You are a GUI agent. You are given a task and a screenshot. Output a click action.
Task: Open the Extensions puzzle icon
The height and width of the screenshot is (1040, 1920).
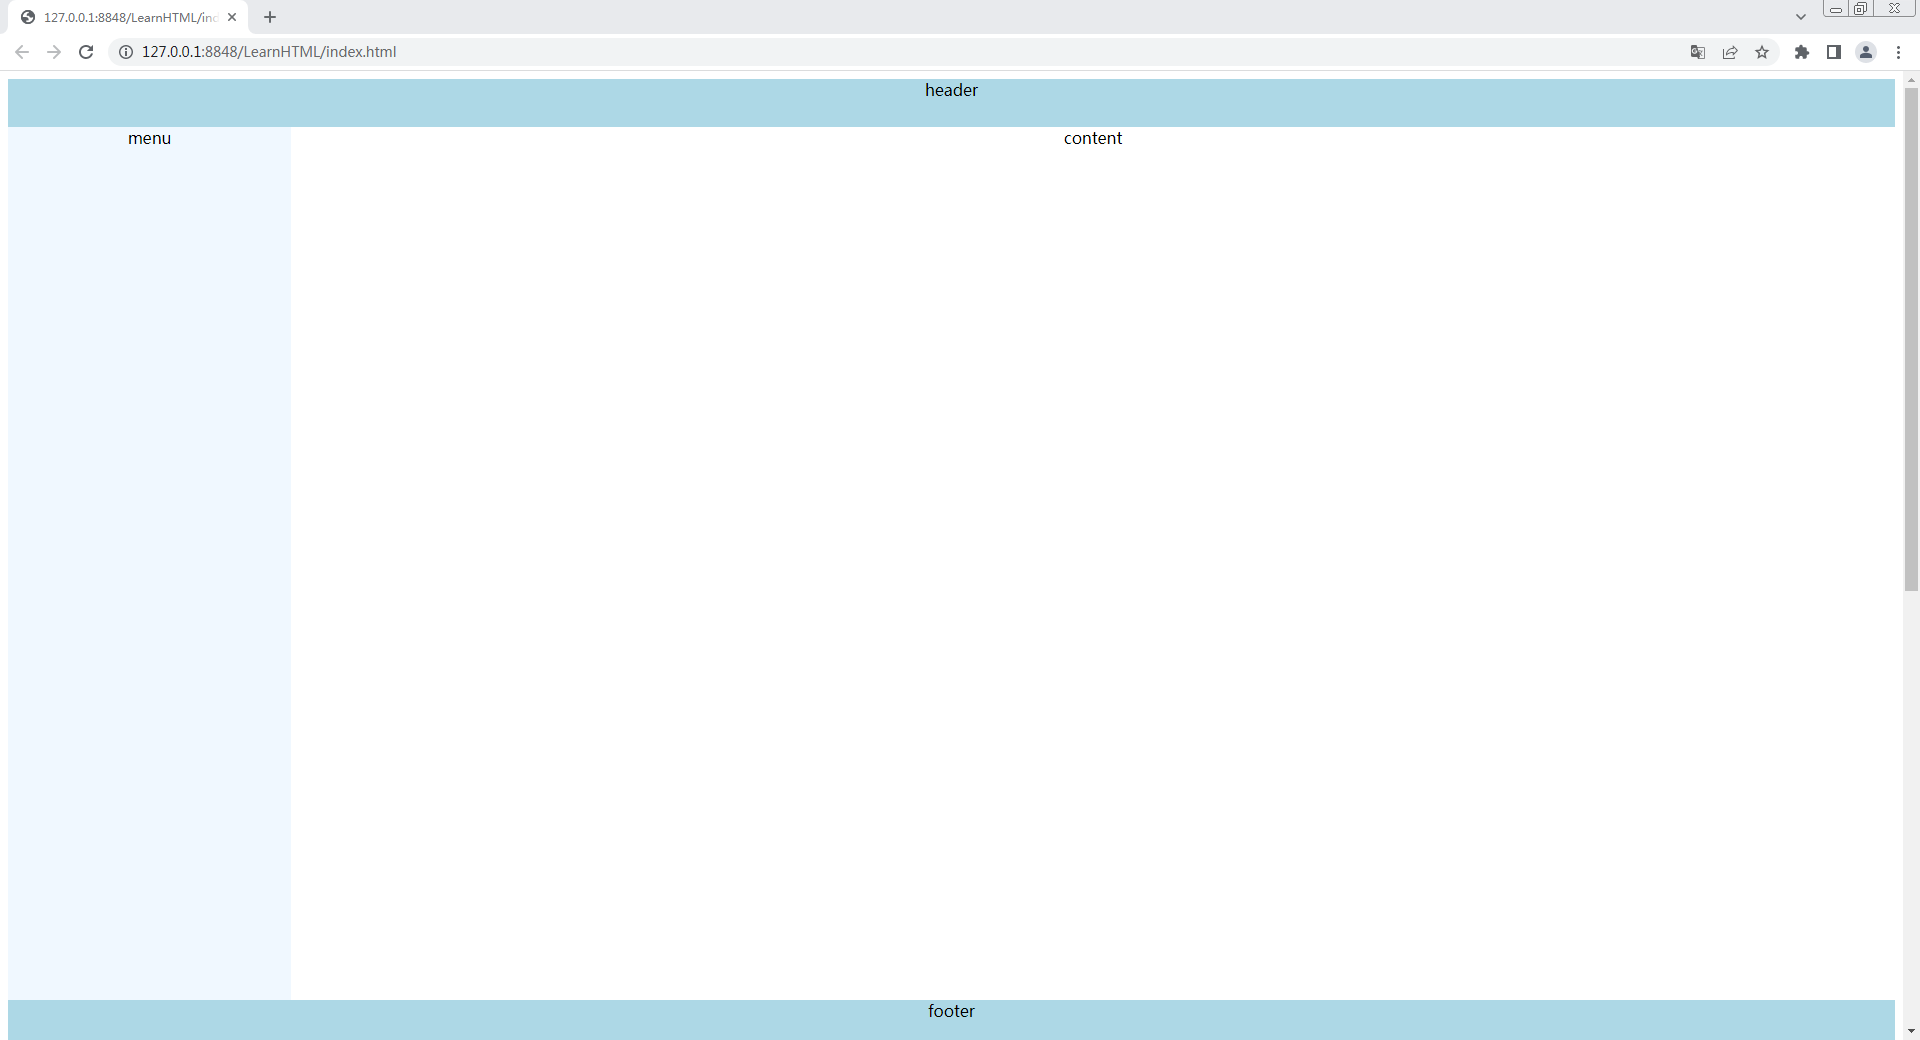click(x=1802, y=52)
